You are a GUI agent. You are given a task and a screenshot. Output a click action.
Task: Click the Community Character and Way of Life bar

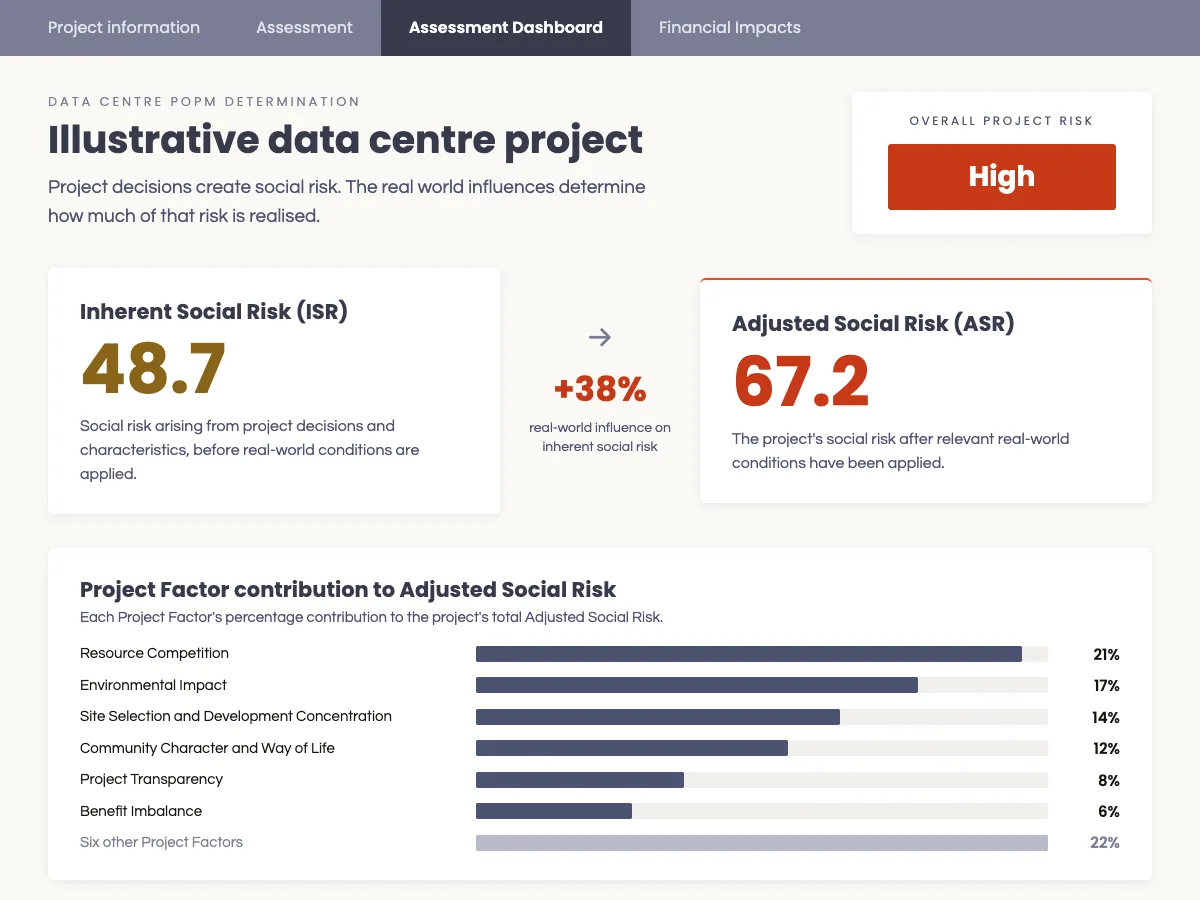[762, 749]
